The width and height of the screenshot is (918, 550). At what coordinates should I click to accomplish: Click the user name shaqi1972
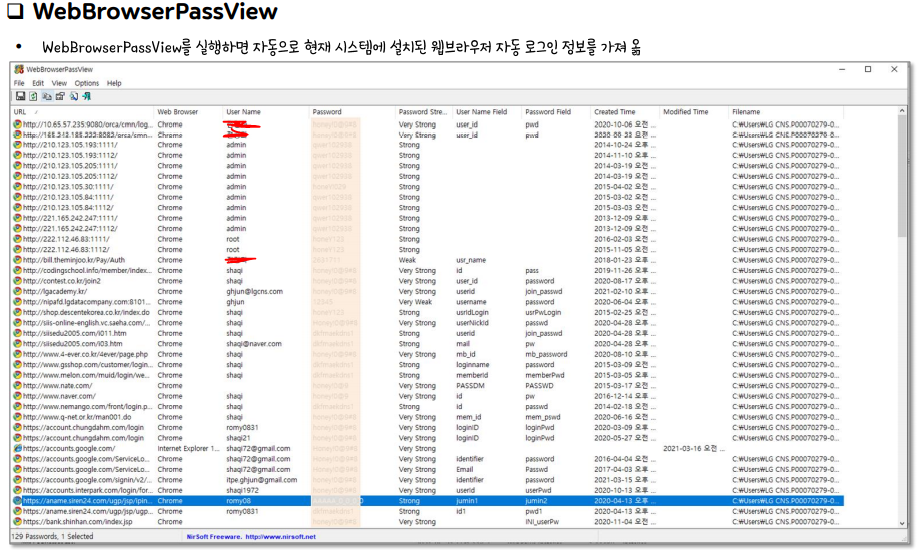pyautogui.click(x=242, y=490)
